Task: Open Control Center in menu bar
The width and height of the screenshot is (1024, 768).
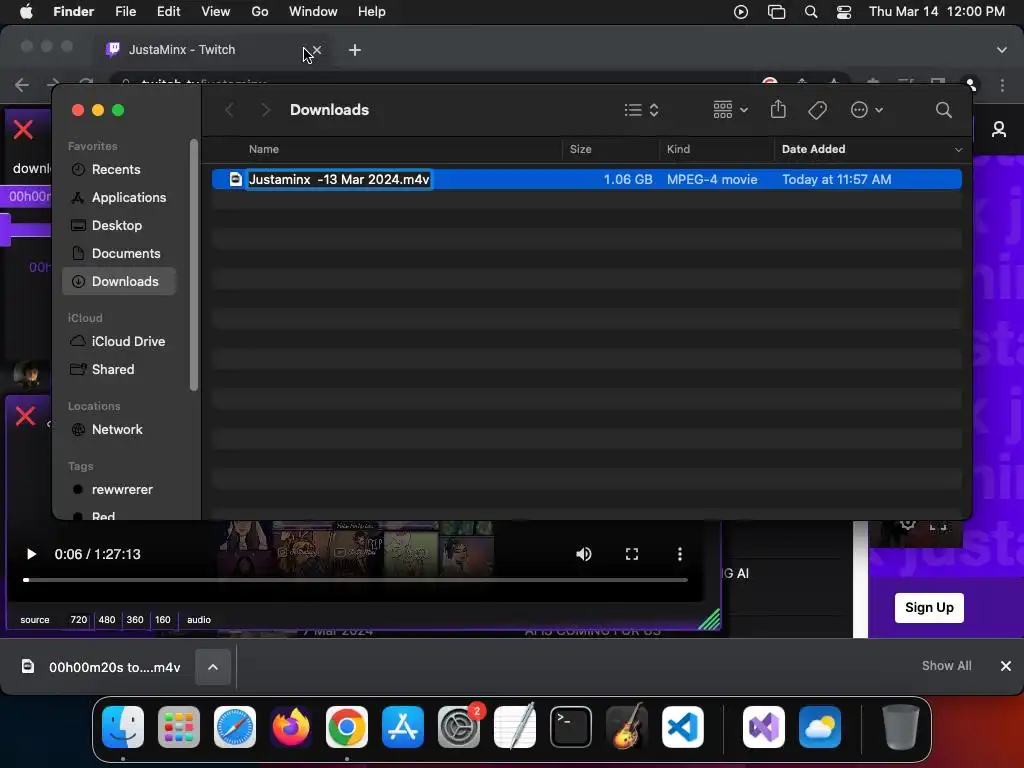Action: [x=844, y=12]
